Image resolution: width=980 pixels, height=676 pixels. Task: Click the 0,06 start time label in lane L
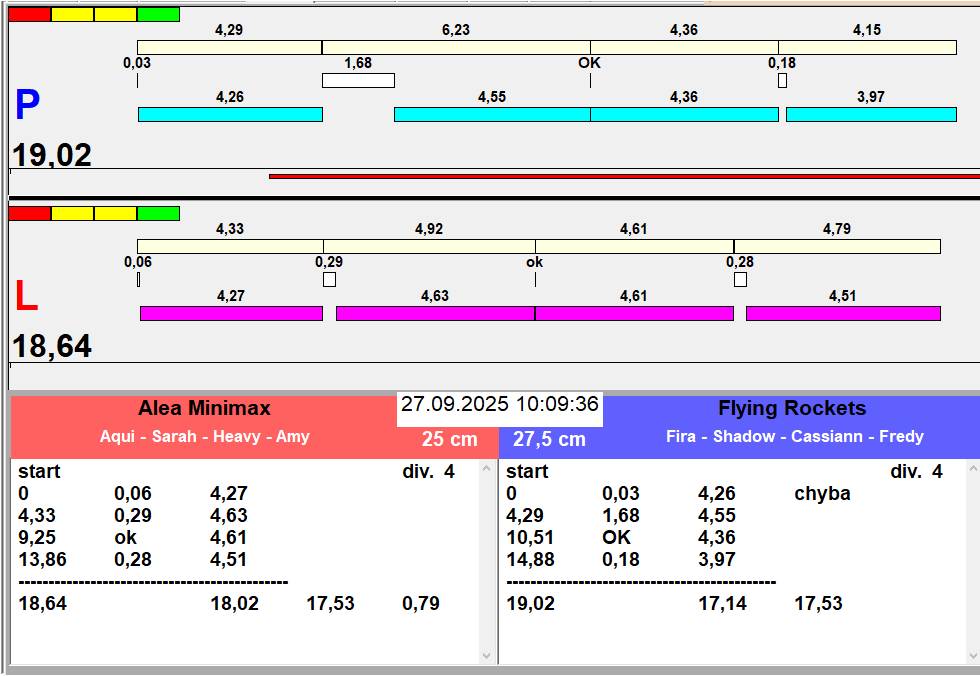click(x=138, y=262)
